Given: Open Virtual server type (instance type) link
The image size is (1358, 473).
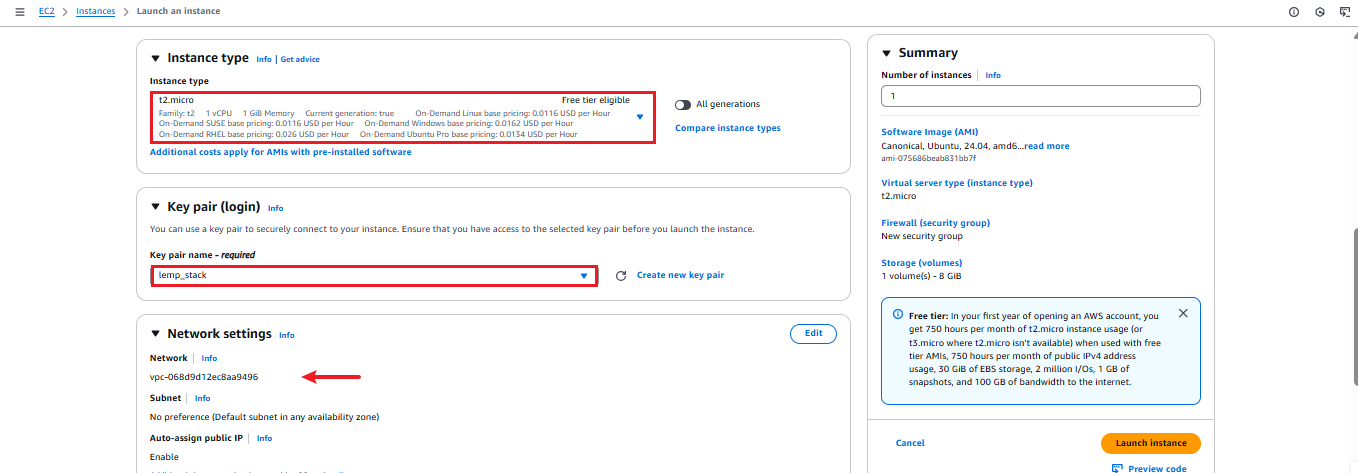Looking at the screenshot, I should (x=957, y=183).
